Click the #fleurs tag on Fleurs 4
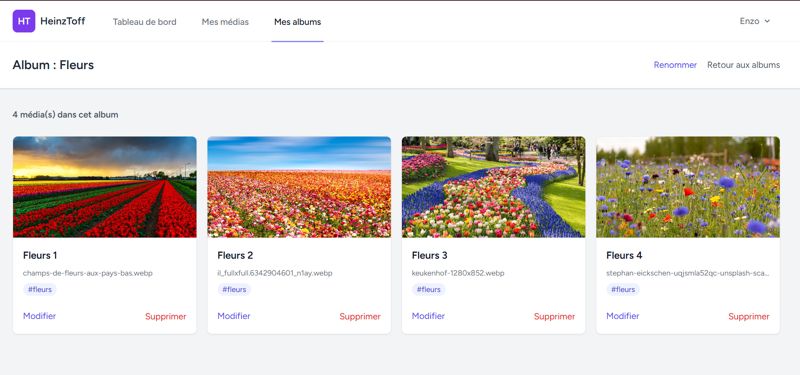Screen dimensions: 800x375 pos(623,289)
